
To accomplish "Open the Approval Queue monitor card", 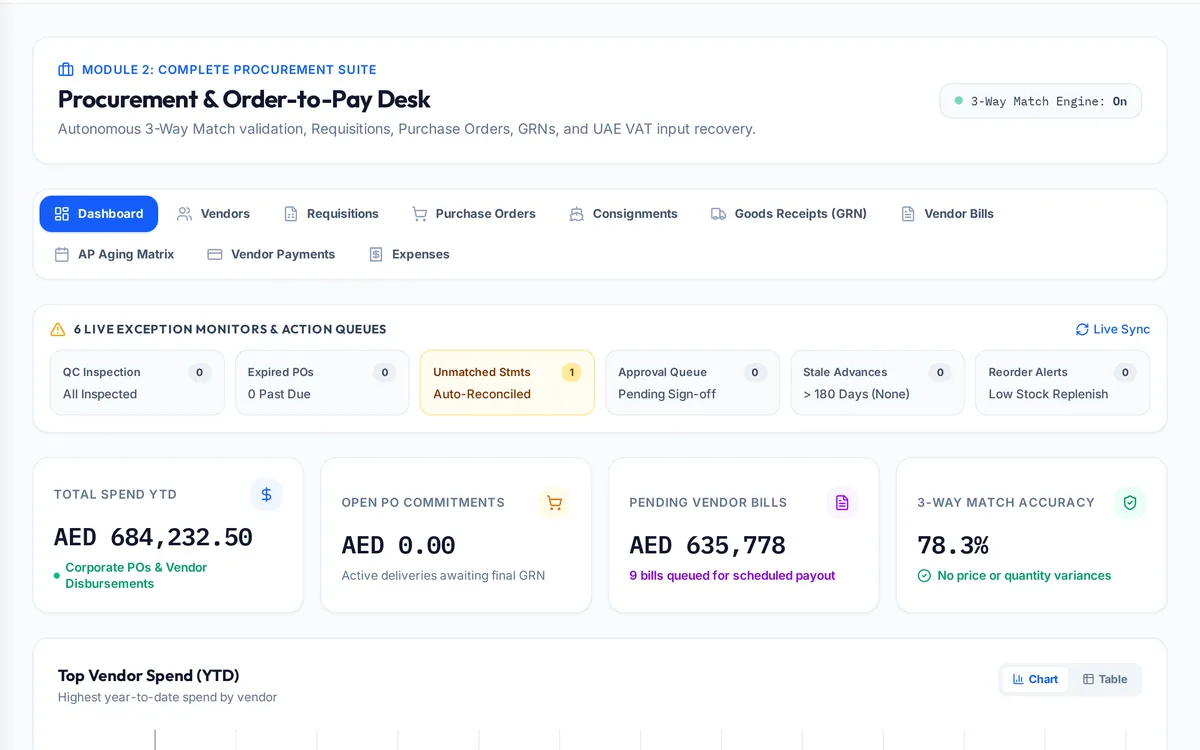I will click(x=692, y=382).
